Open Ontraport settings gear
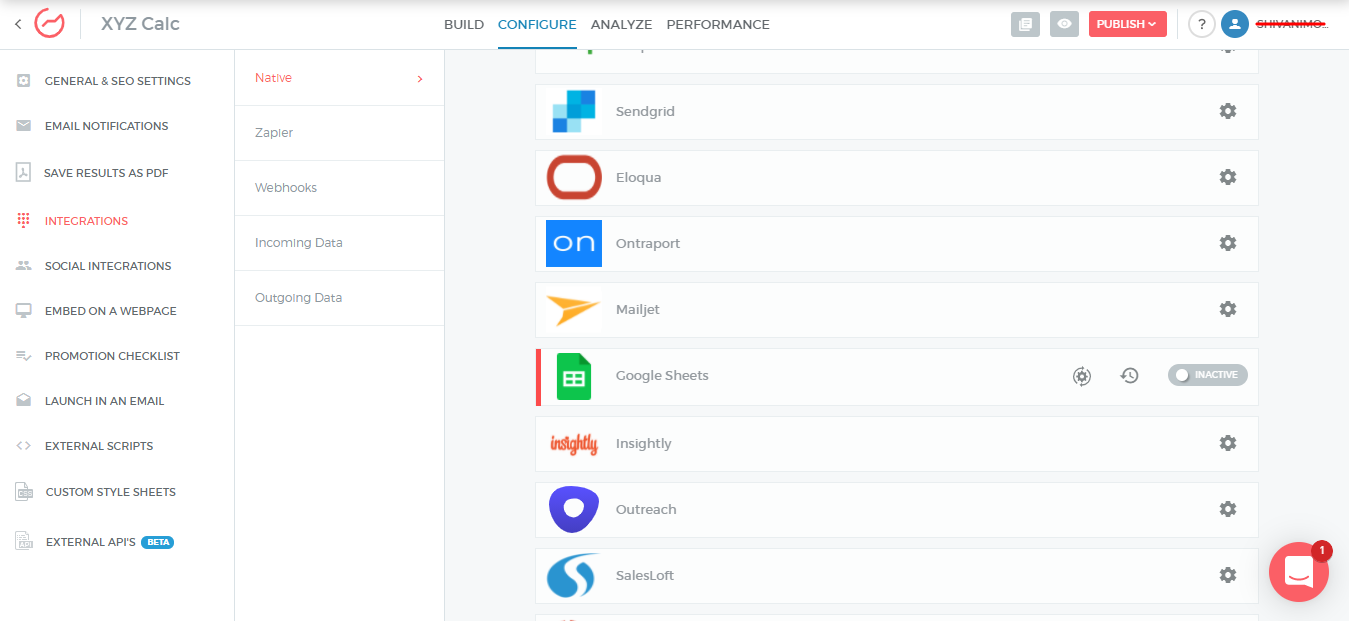Image resolution: width=1349 pixels, height=621 pixels. [1228, 243]
